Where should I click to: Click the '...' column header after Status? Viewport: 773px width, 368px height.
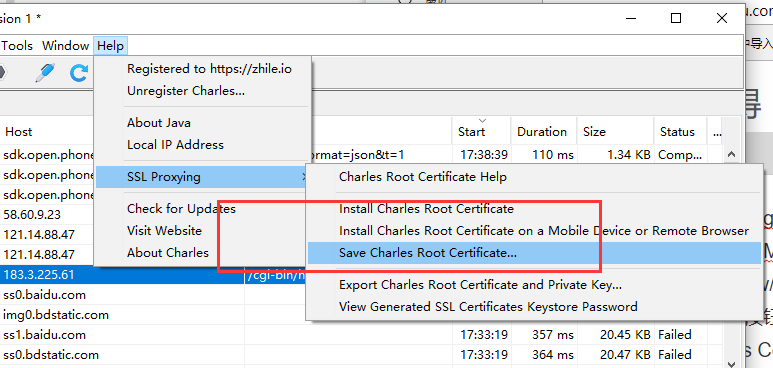pyautogui.click(x=717, y=132)
